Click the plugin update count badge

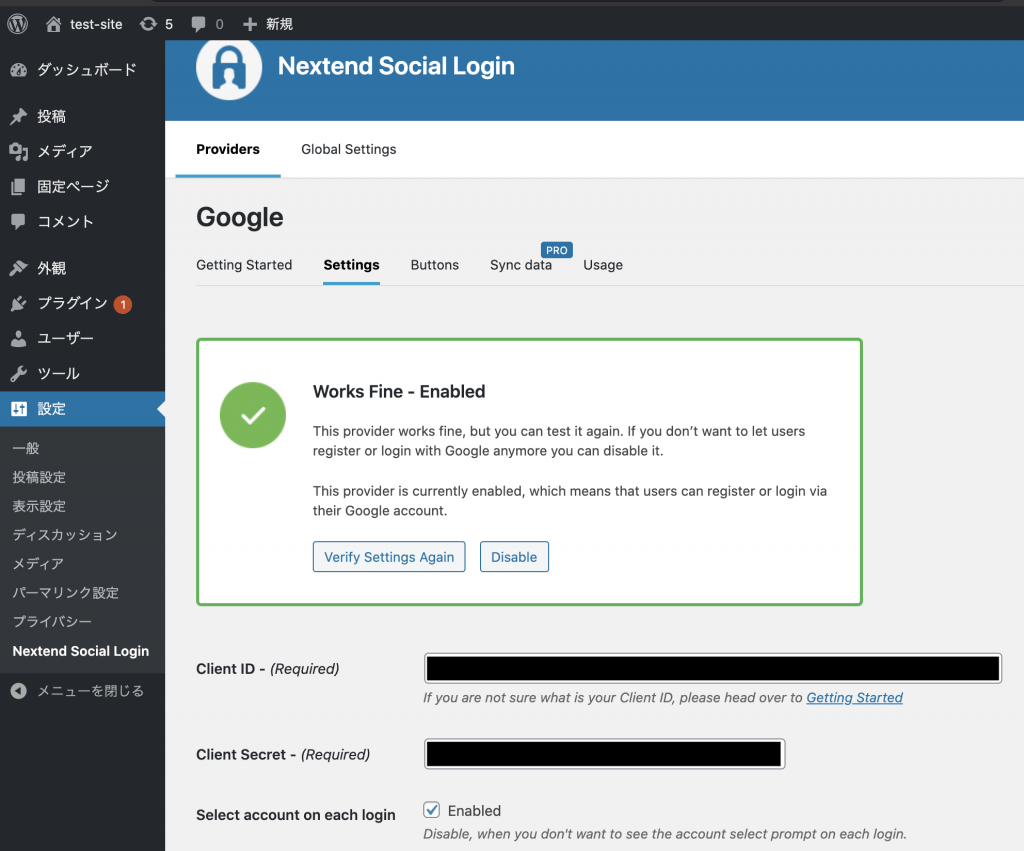[123, 304]
